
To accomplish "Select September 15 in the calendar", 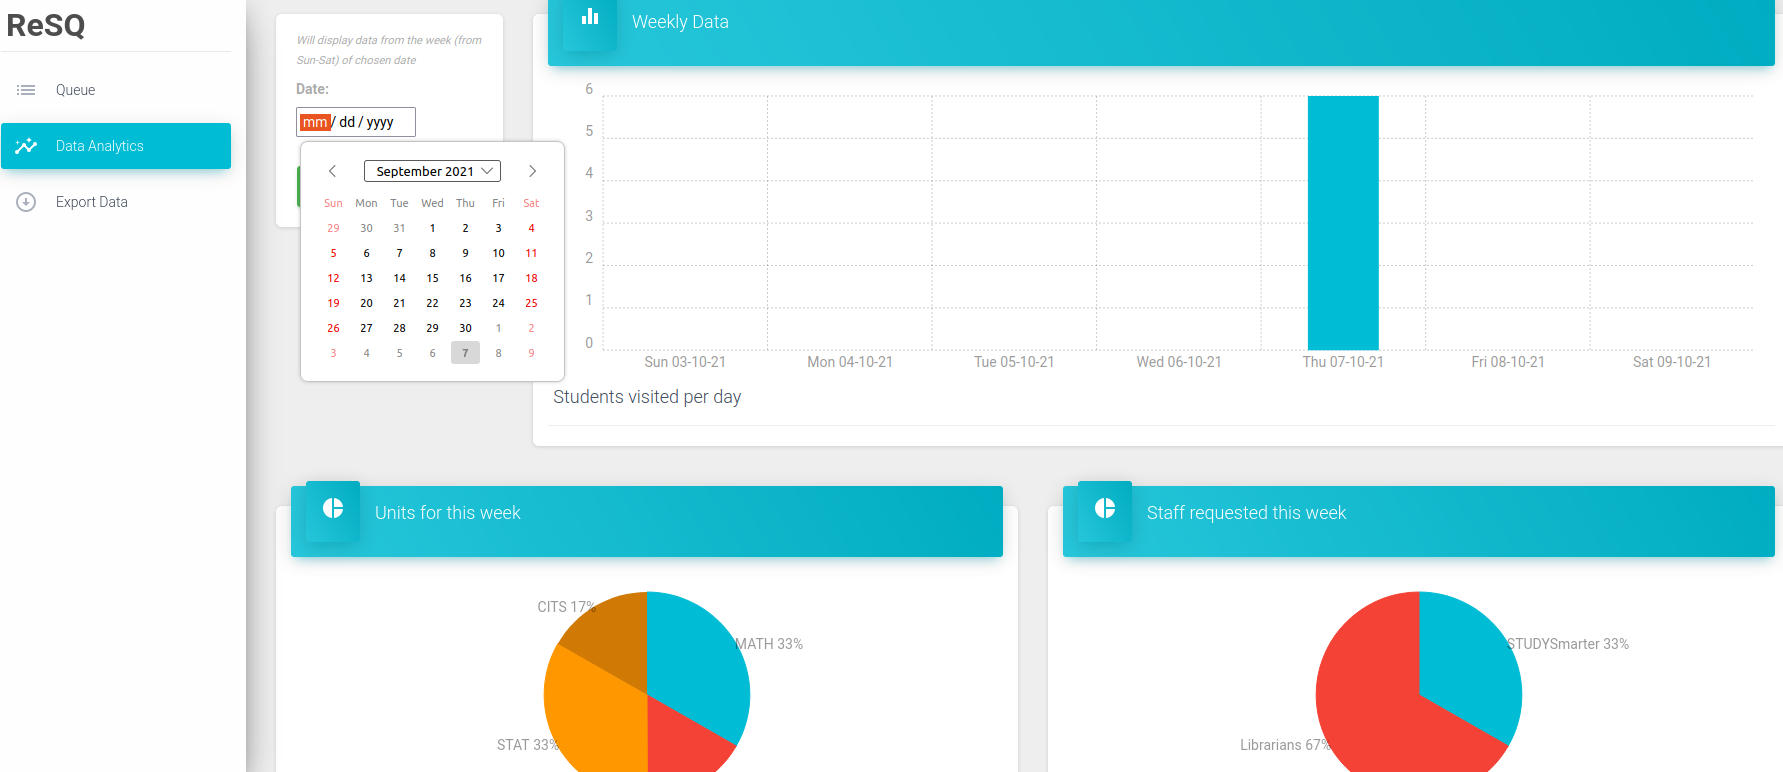I will (432, 278).
